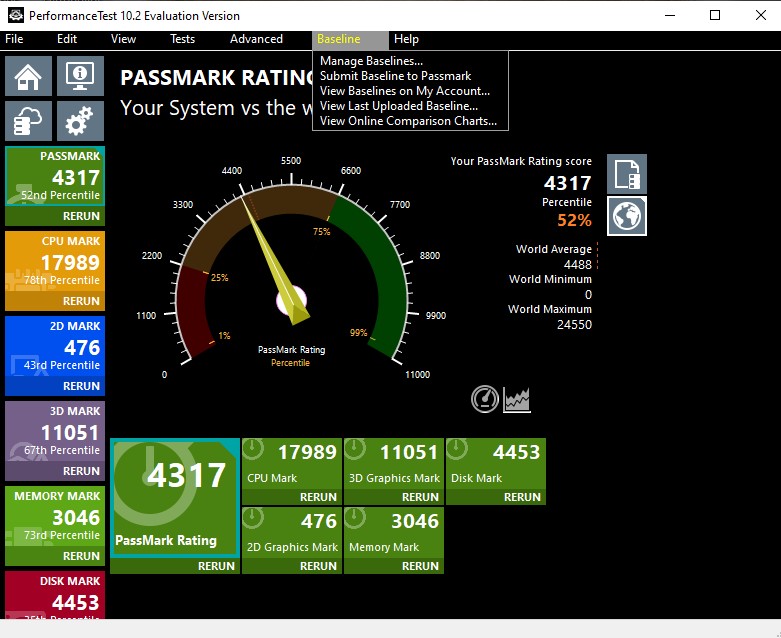Image resolution: width=781 pixels, height=638 pixels.
Task: Click the large 4317 PassMark Rating tile
Action: pos(175,498)
